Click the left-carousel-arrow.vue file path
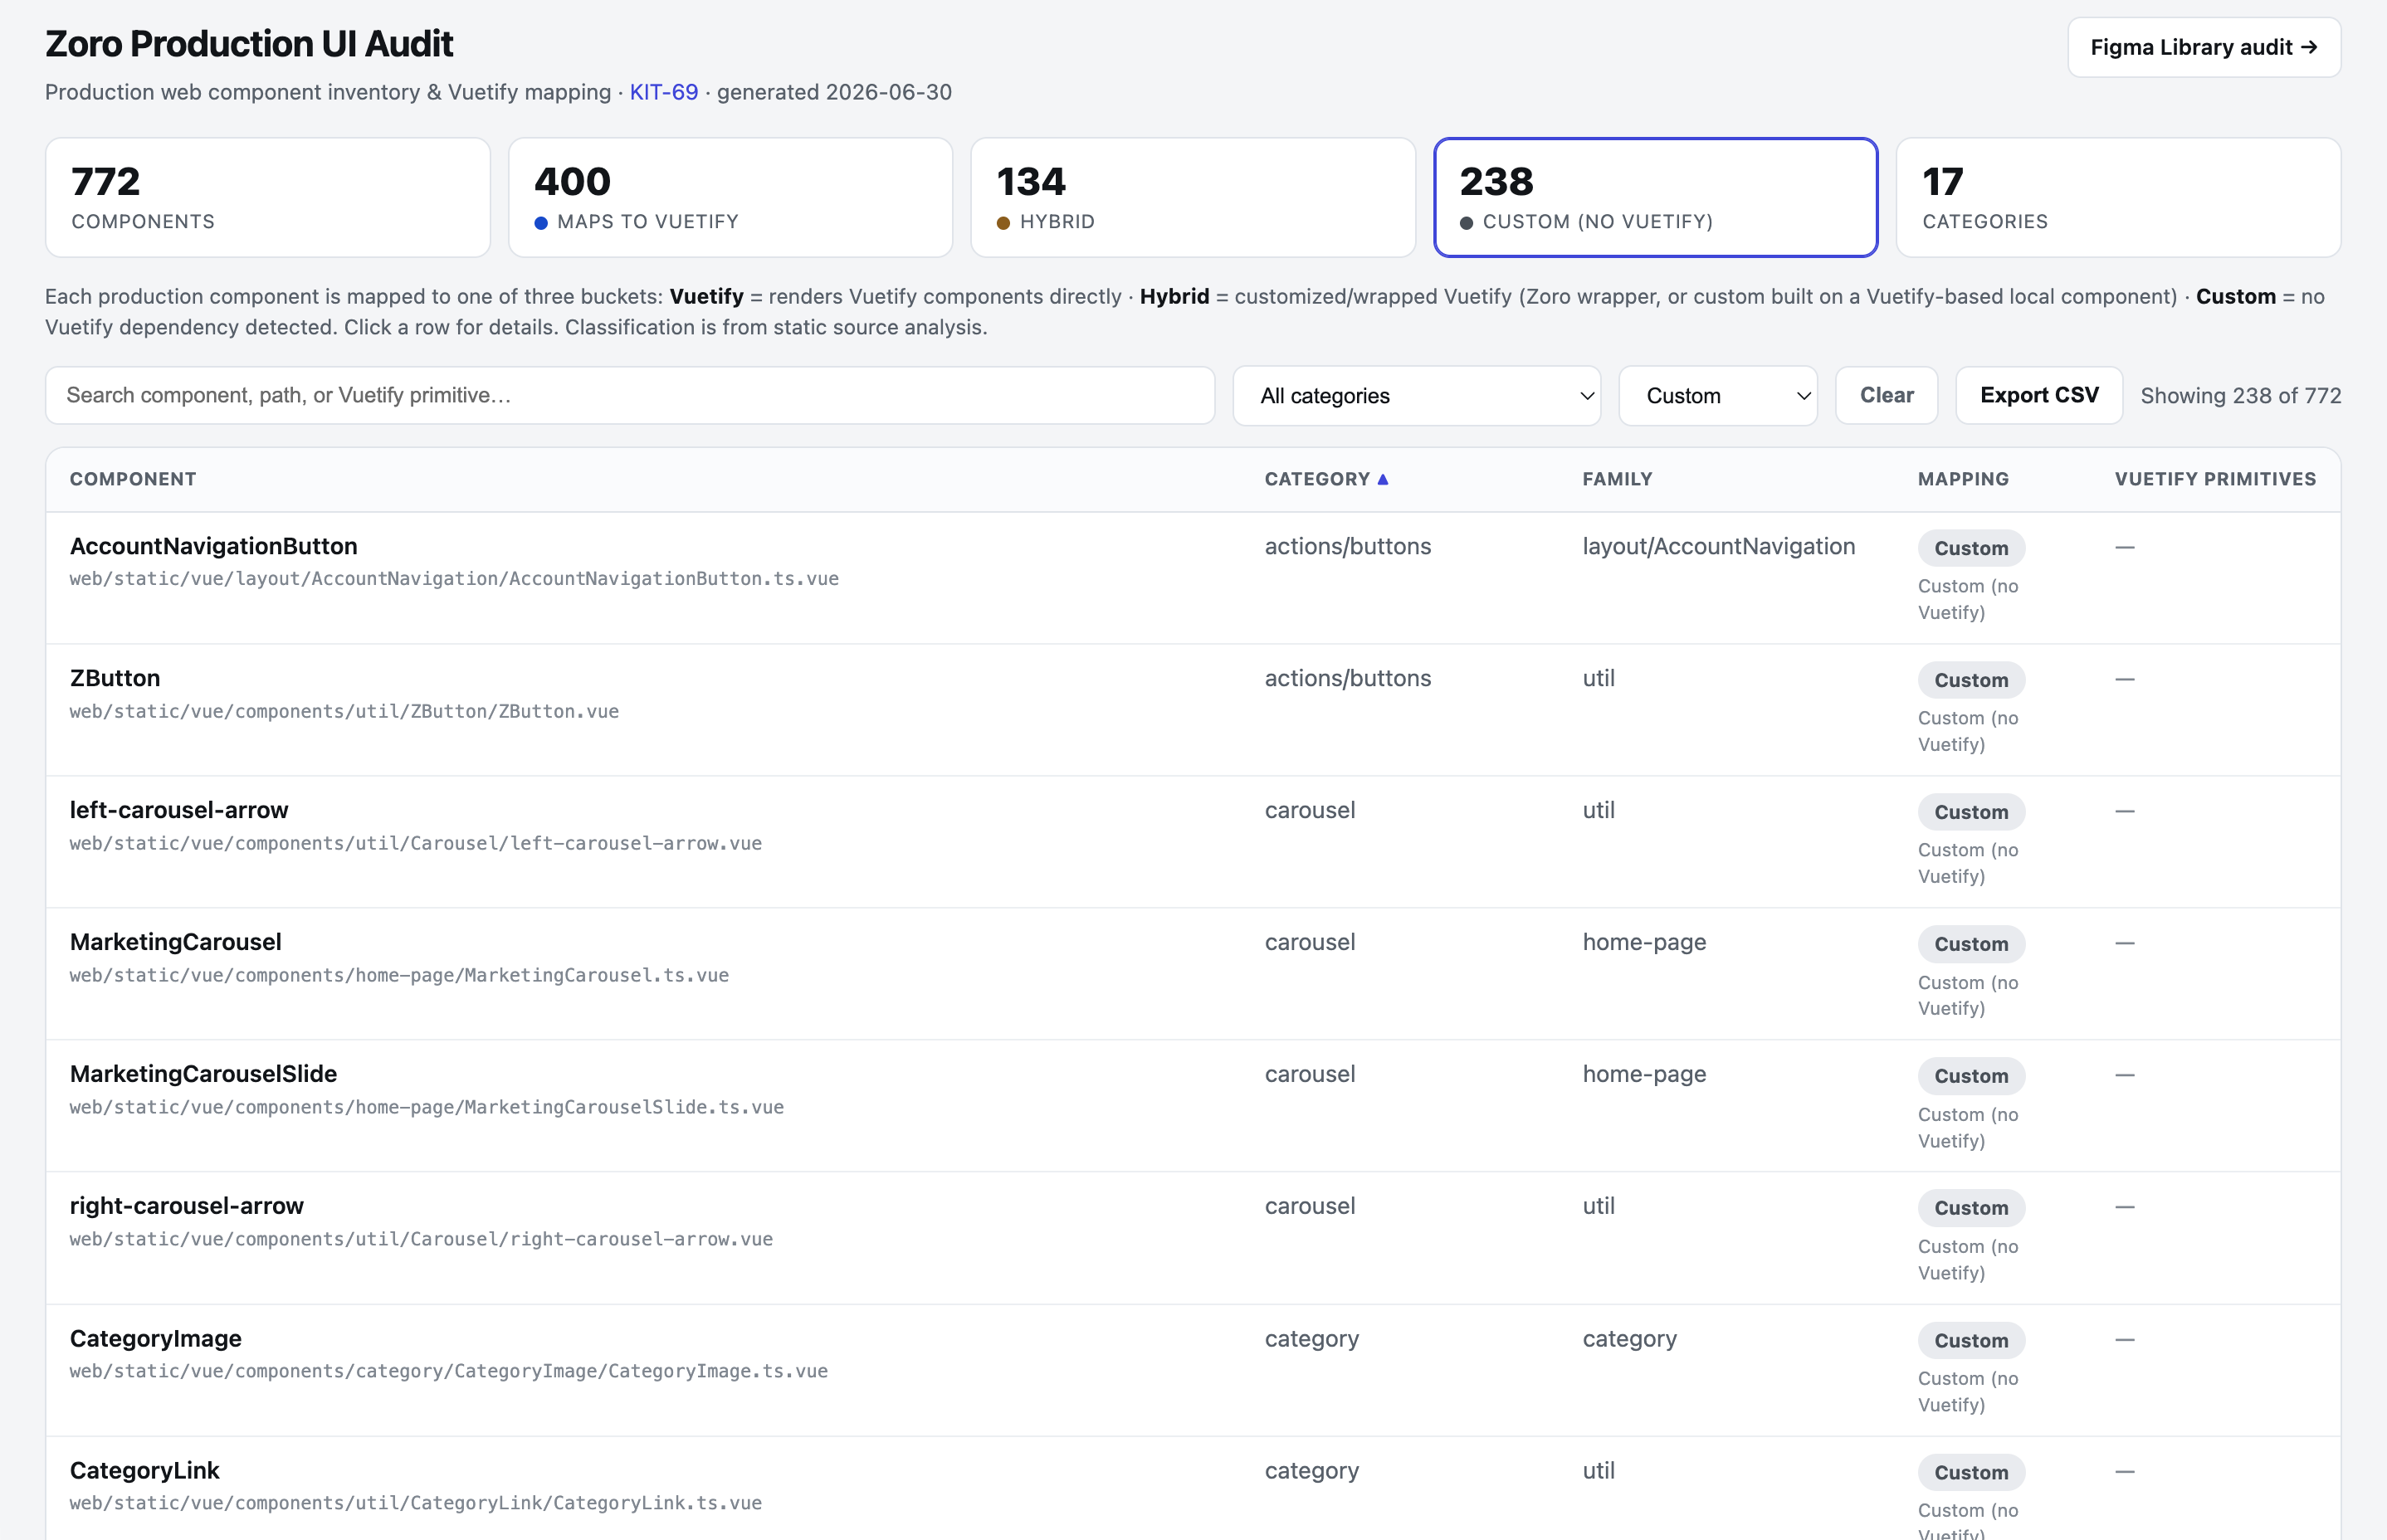The image size is (2387, 1540). coord(416,843)
